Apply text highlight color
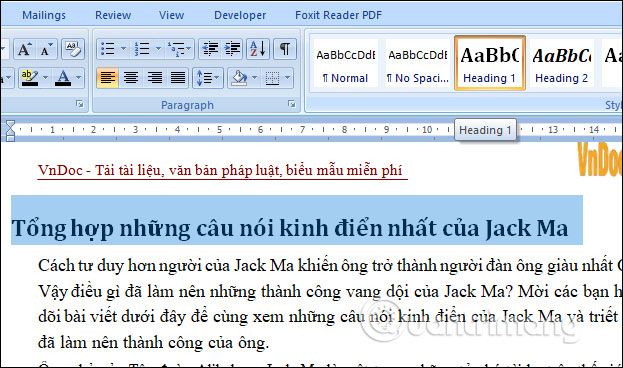Screen dimensions: 623x368 point(29,77)
